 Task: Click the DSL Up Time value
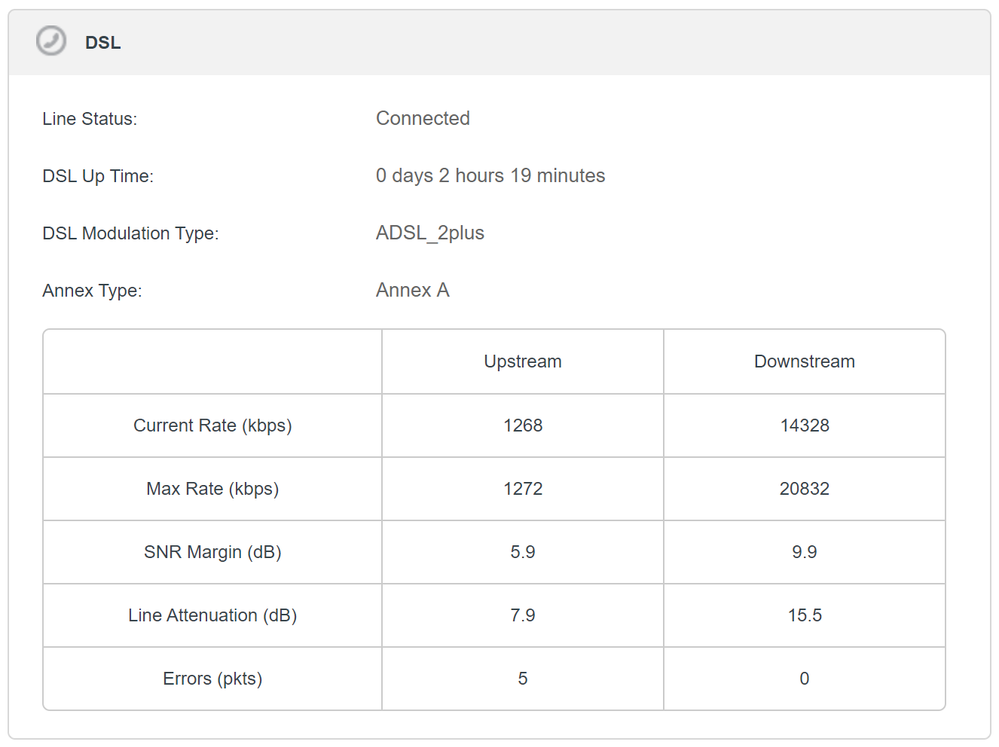[490, 176]
